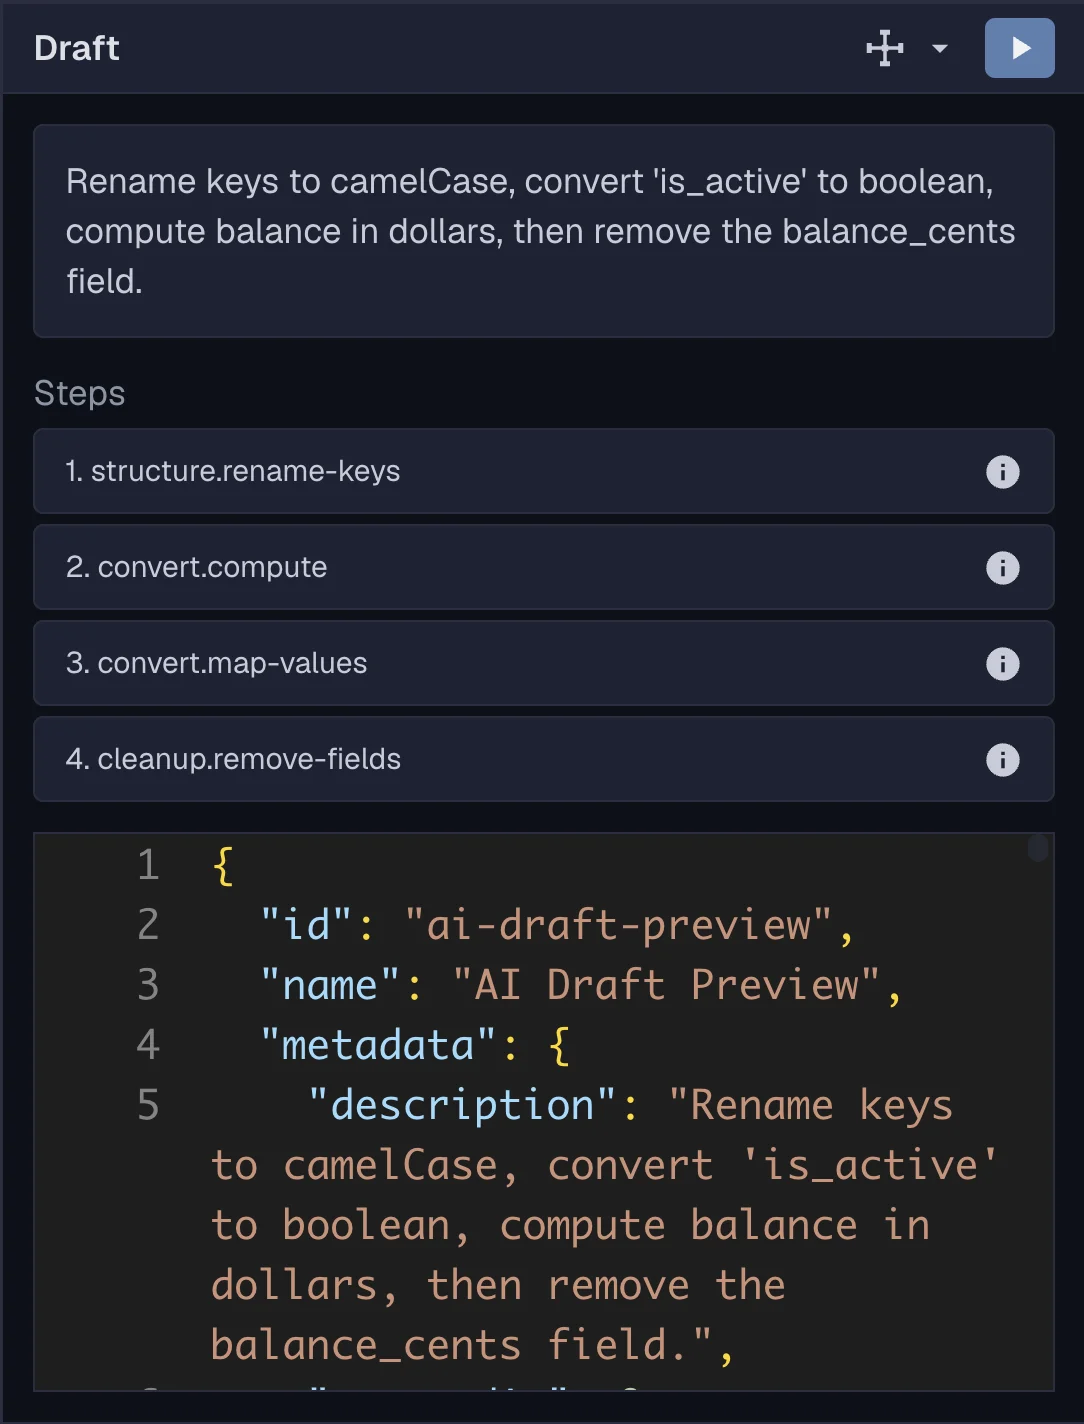Open the dropdown arrow next to the run button
The image size is (1084, 1424).
tap(938, 48)
